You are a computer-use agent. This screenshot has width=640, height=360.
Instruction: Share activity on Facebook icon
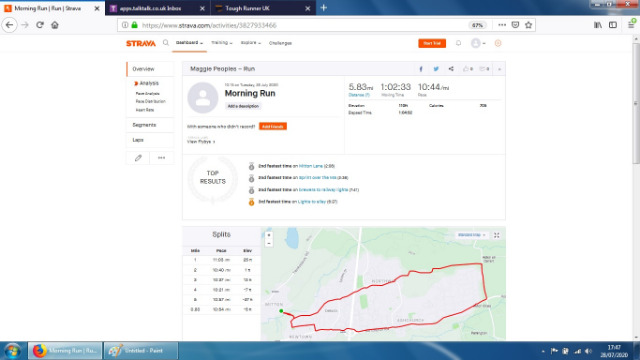coord(421,69)
